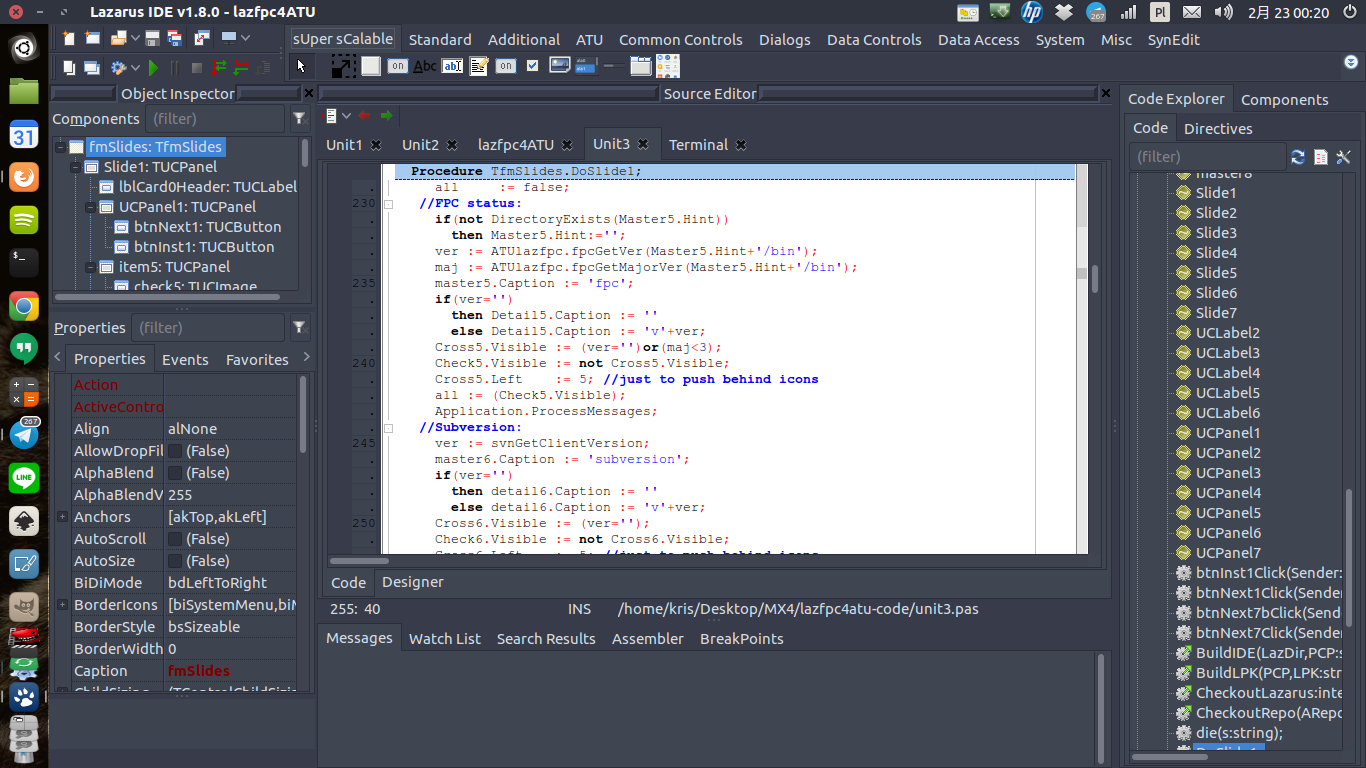Click the checkbox component icon in the palette

532,66
